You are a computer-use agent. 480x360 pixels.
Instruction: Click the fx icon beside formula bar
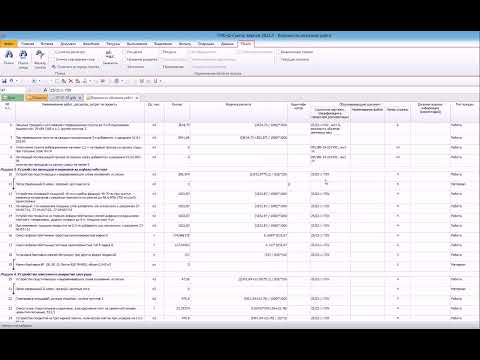click(x=46, y=90)
